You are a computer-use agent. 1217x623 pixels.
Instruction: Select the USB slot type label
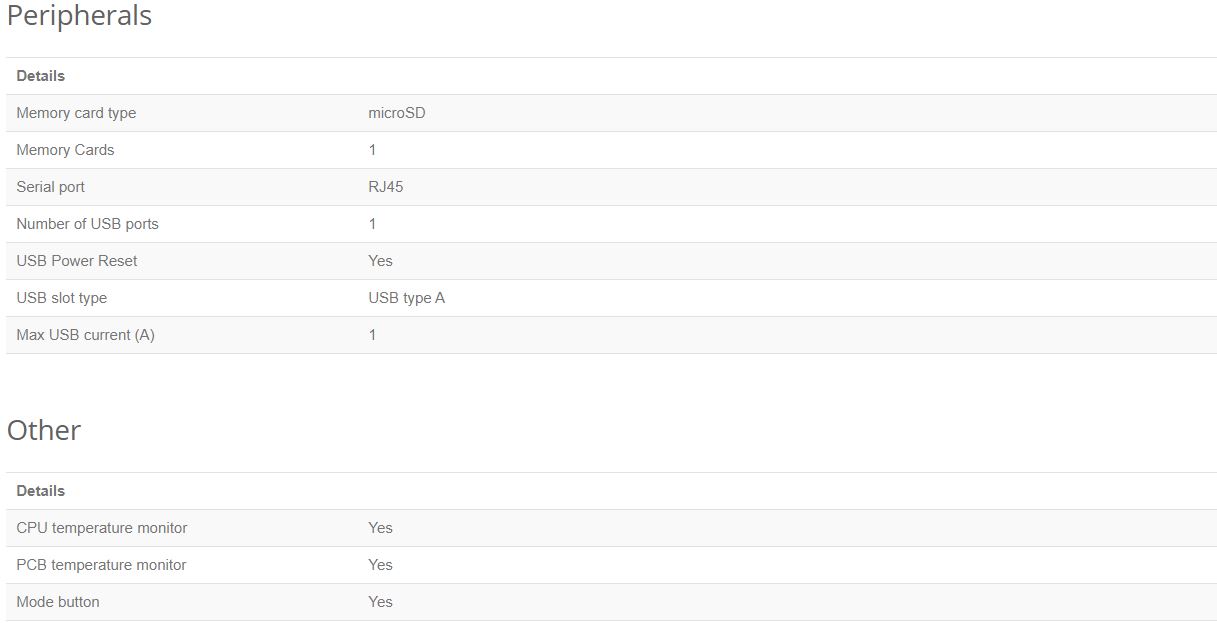(x=62, y=298)
